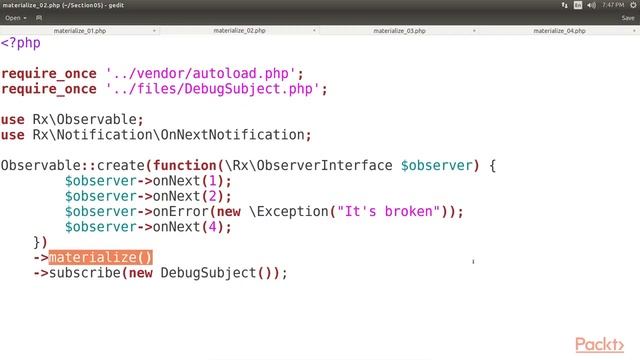This screenshot has width=640, height=360.
Task: Click the onError call in code
Action: pos(180,211)
